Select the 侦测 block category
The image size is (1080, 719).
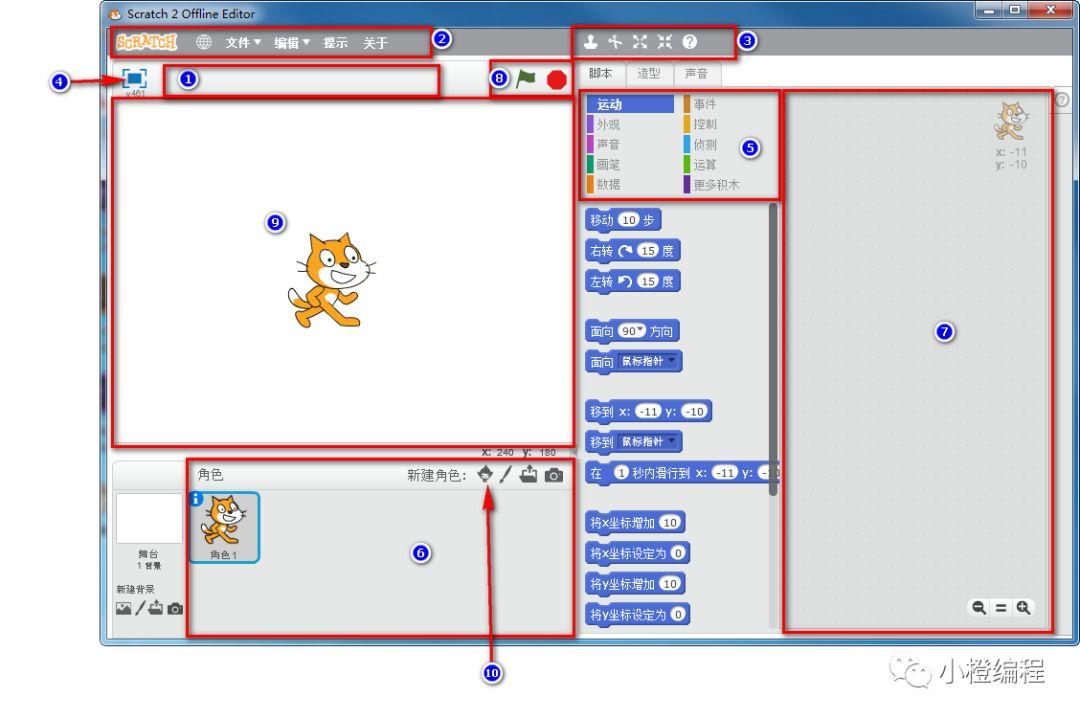pos(727,145)
